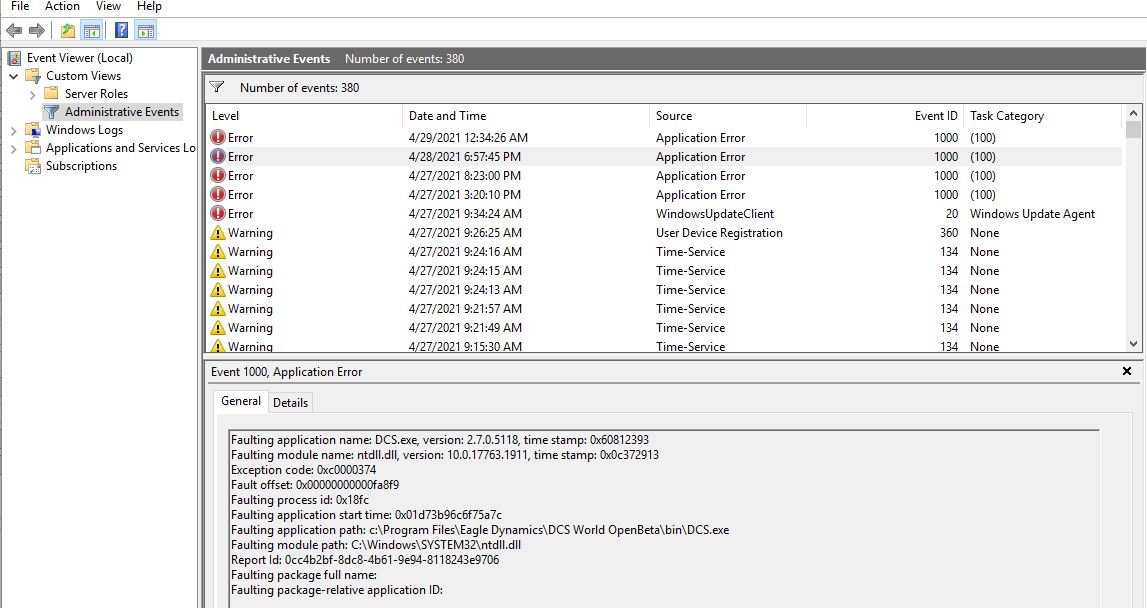Click the event list scroll up arrow

(x=1133, y=113)
